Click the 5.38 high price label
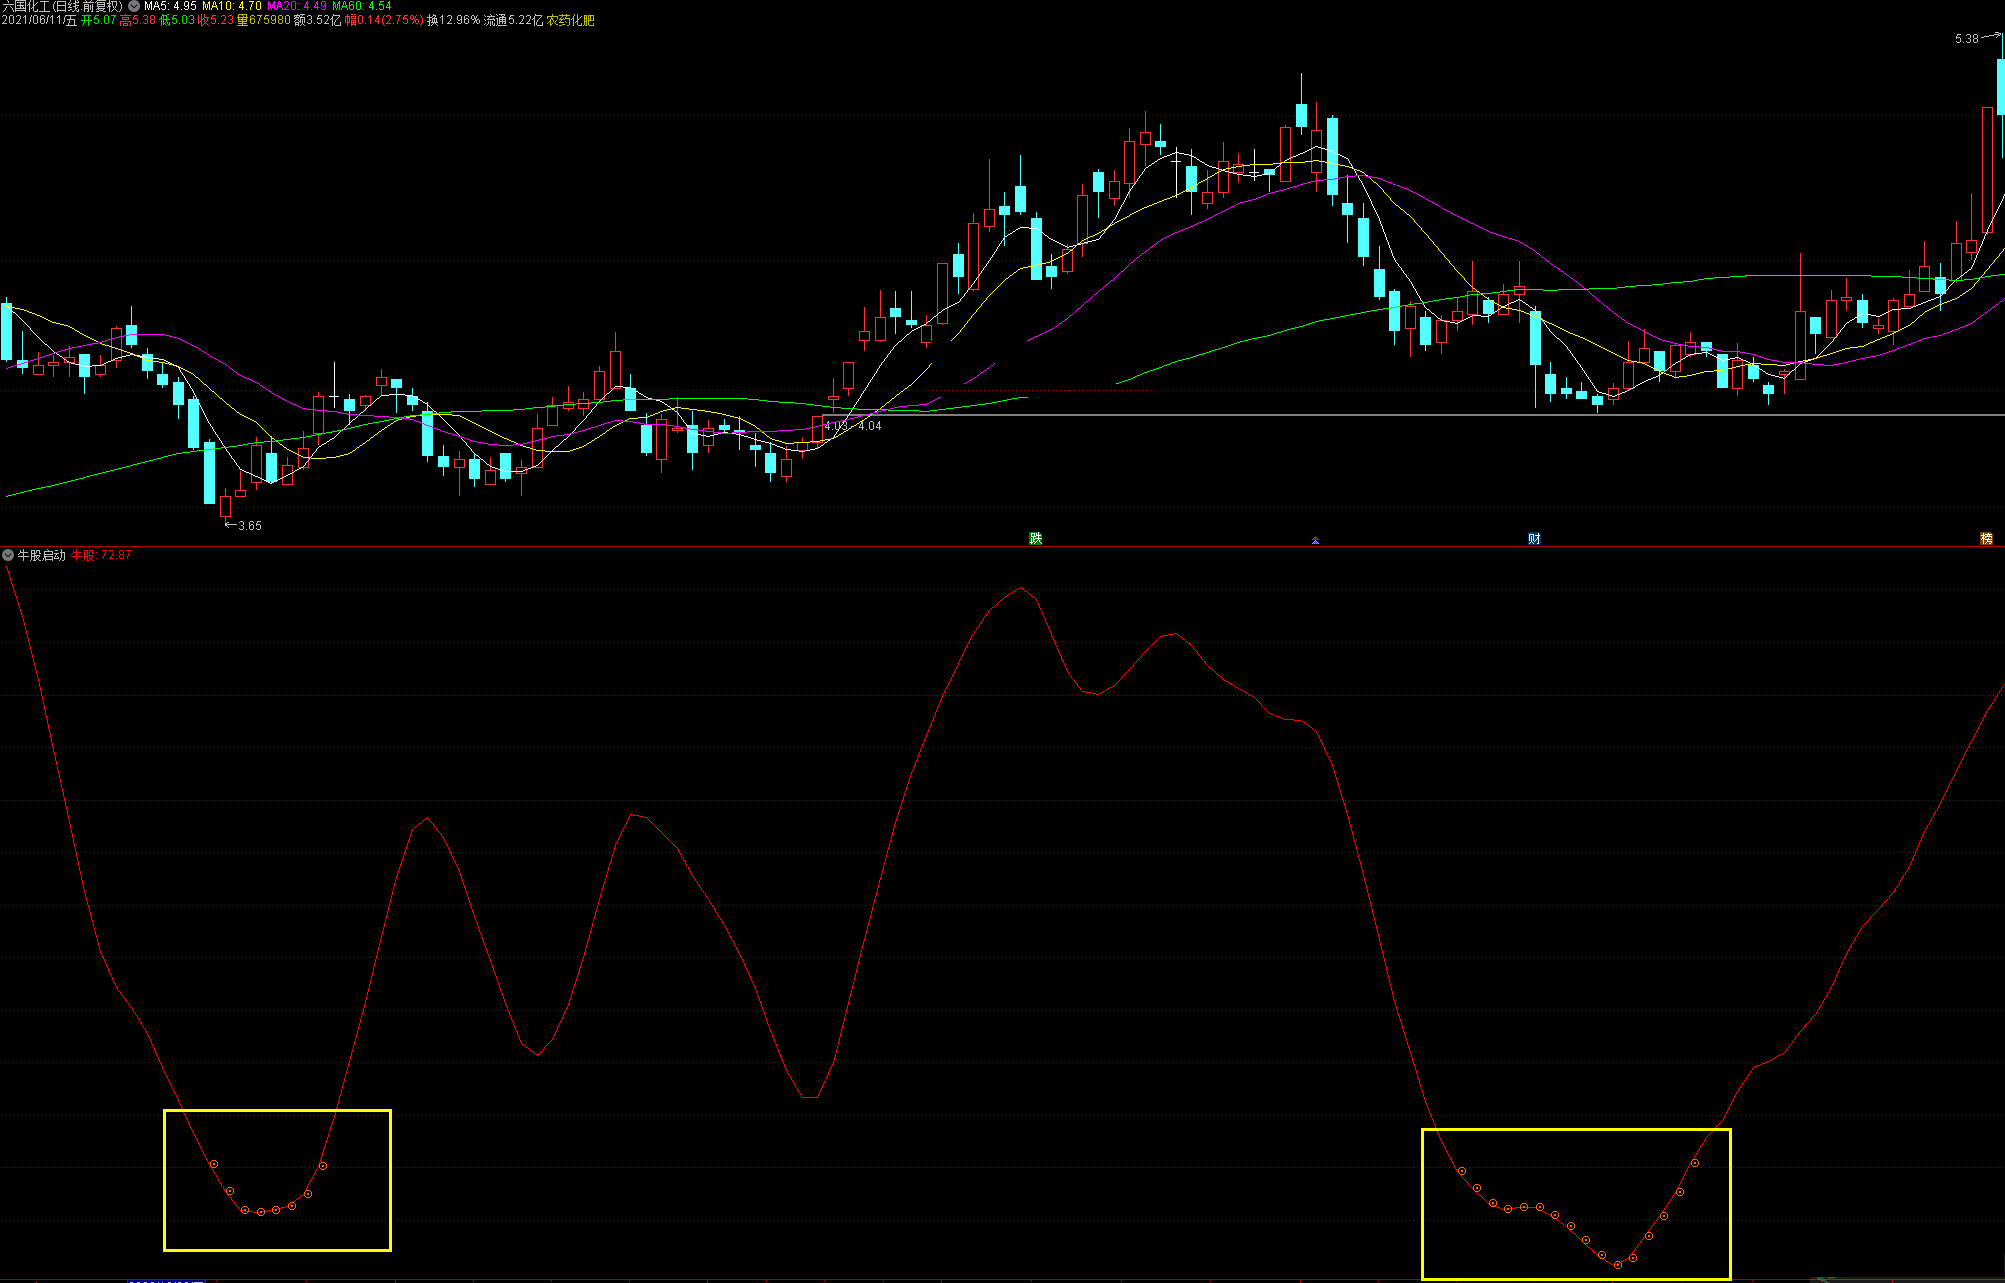Image resolution: width=2005 pixels, height=1283 pixels. click(1967, 39)
